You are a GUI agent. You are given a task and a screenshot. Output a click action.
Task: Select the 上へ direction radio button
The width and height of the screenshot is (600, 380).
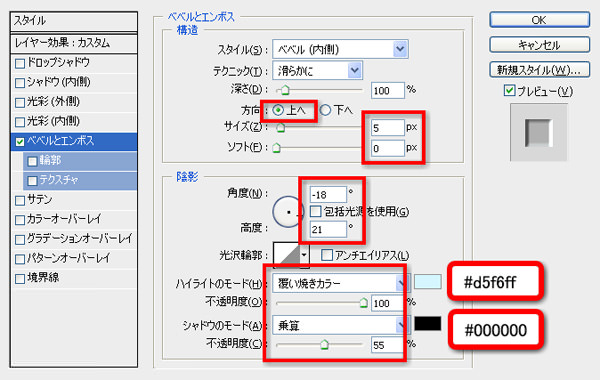278,110
